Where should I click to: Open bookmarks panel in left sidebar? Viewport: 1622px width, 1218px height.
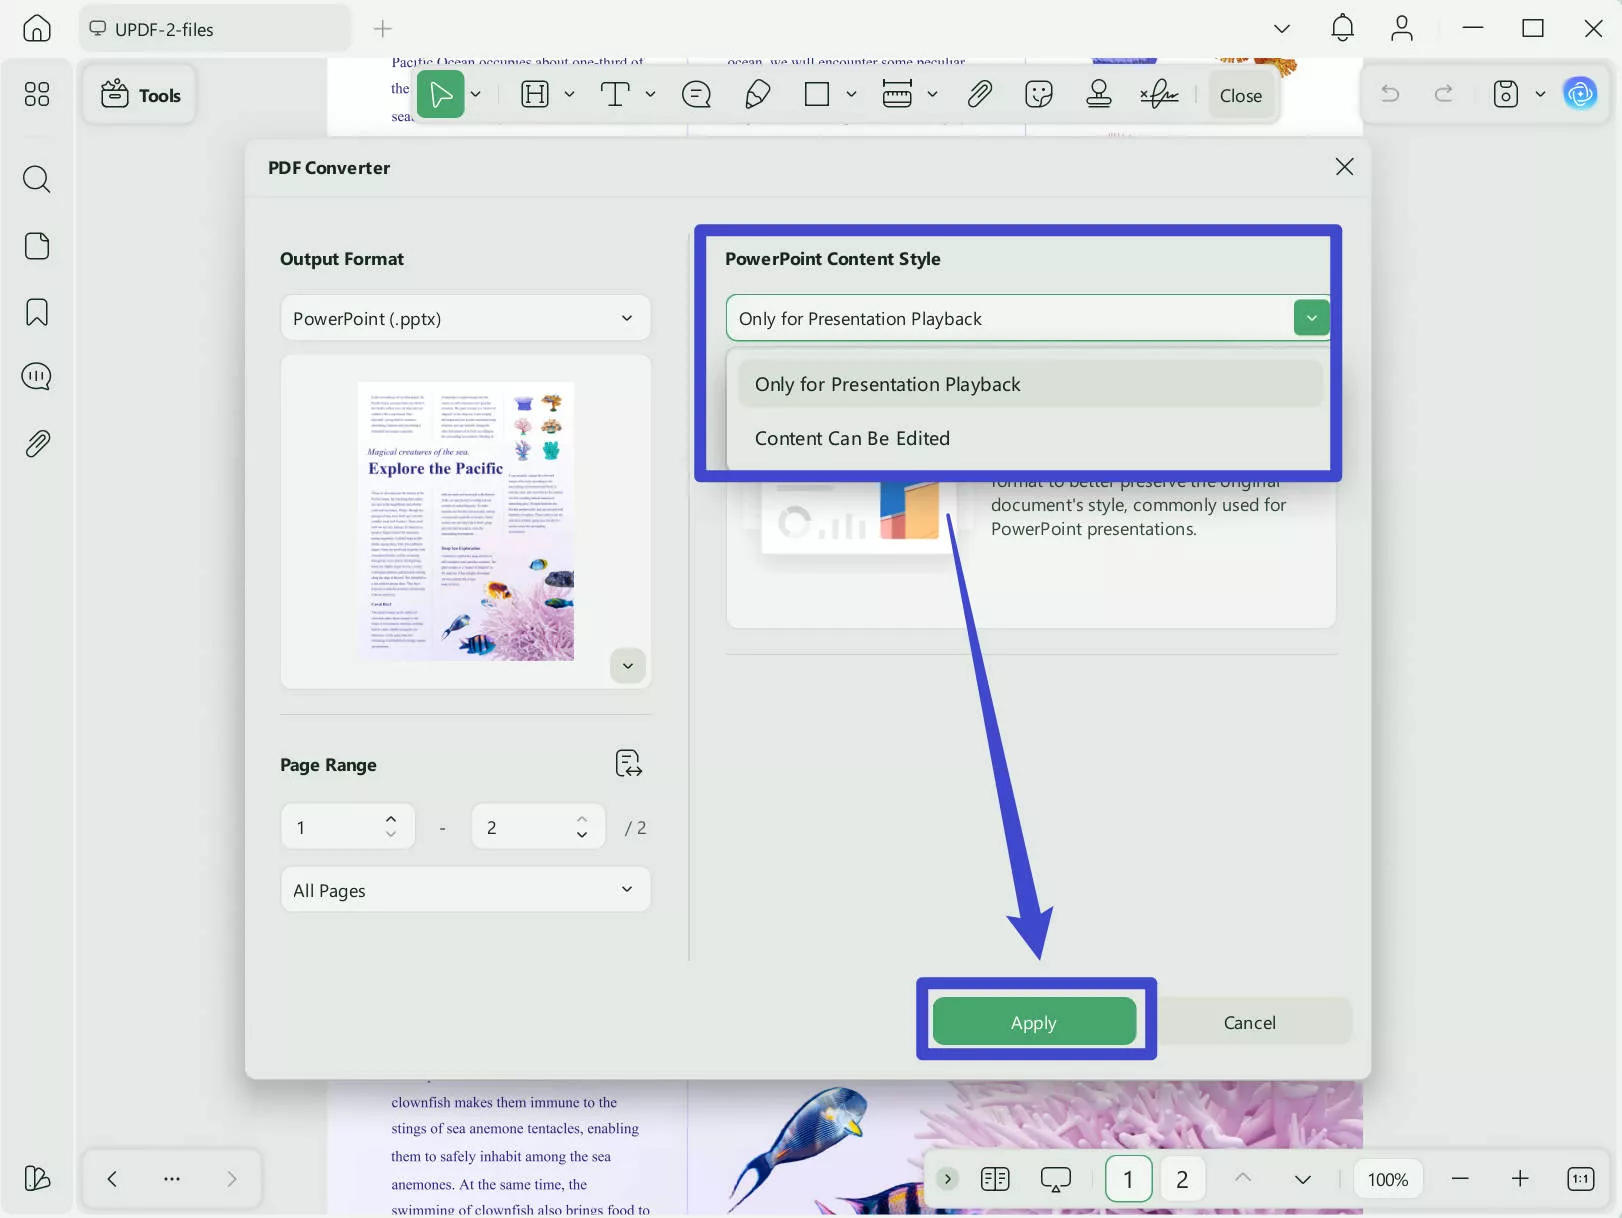pos(37,312)
